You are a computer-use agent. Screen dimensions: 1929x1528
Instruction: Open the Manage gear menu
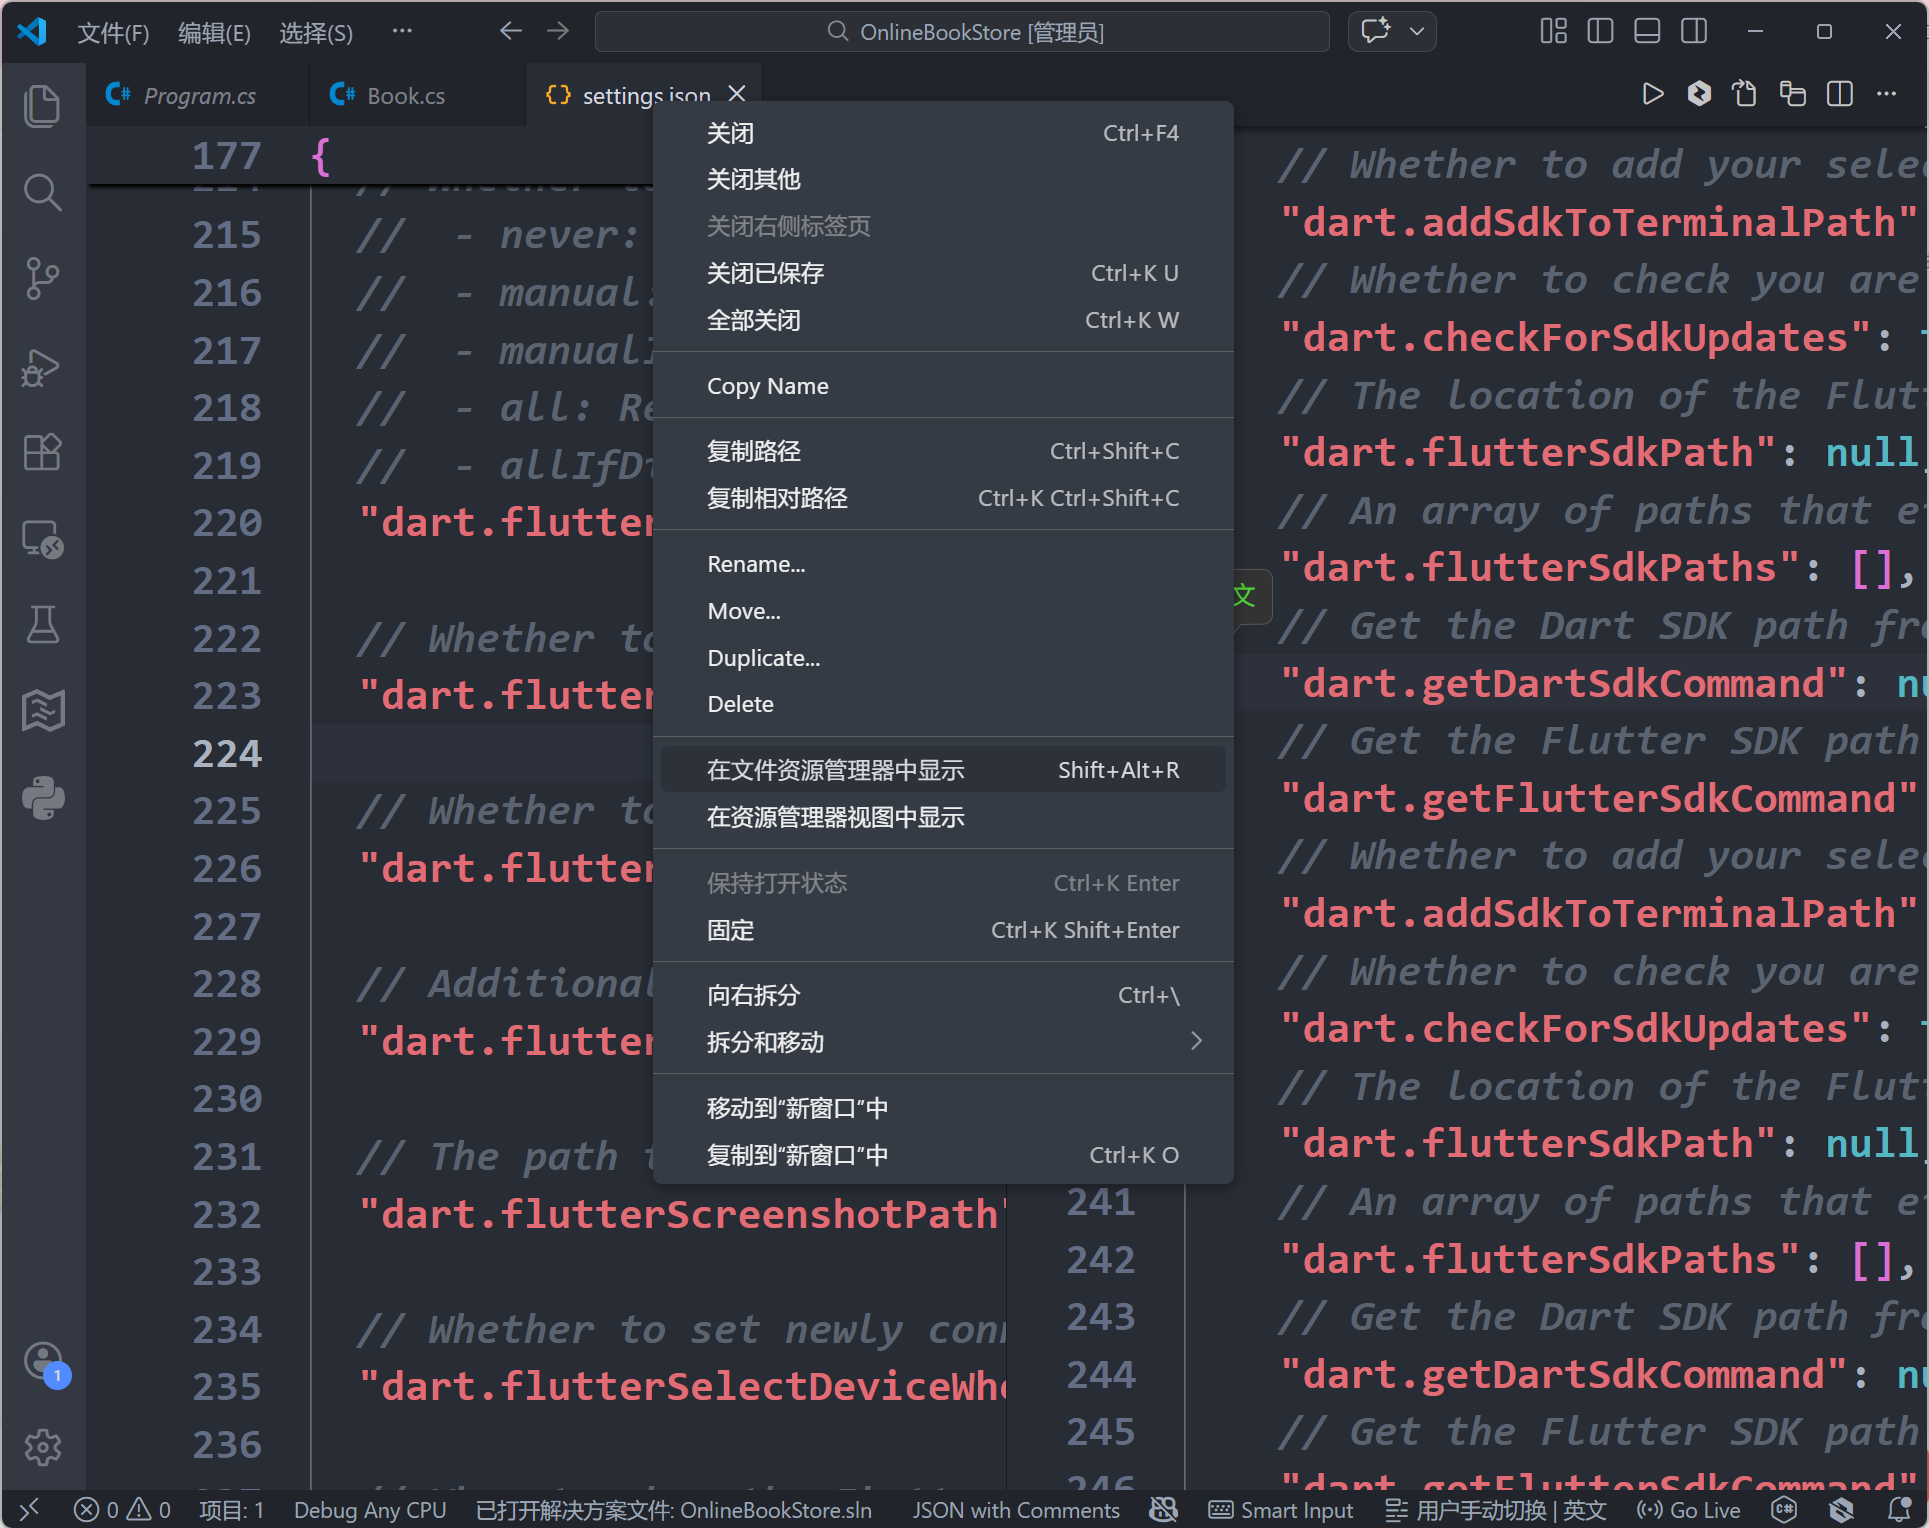[42, 1447]
